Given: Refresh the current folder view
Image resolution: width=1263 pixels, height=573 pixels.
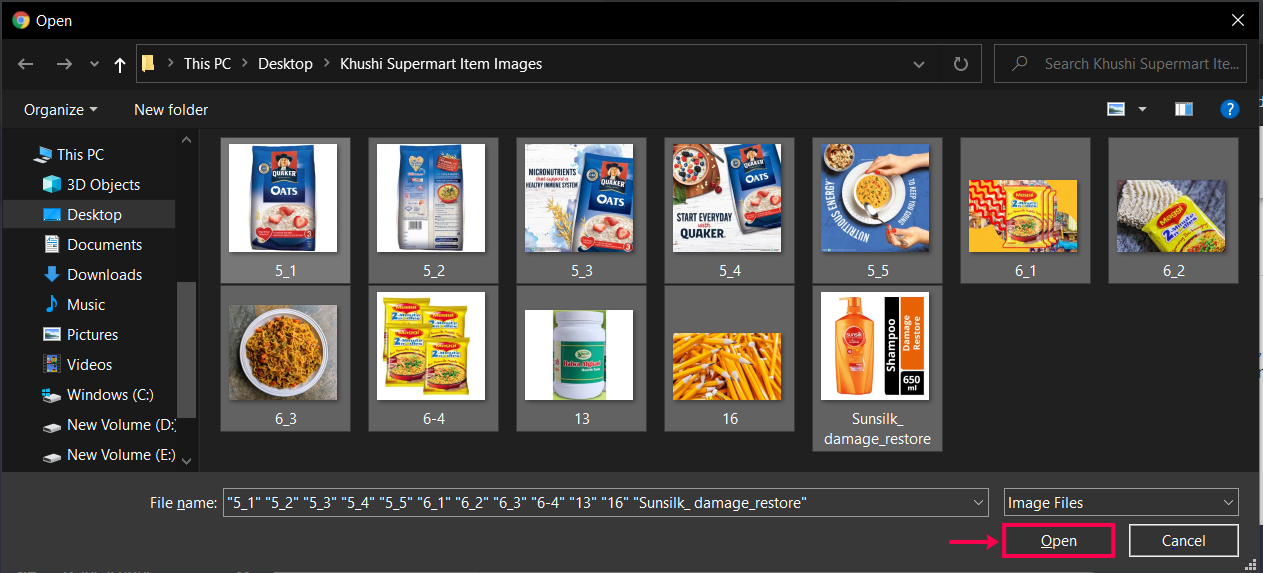Looking at the screenshot, I should [960, 64].
